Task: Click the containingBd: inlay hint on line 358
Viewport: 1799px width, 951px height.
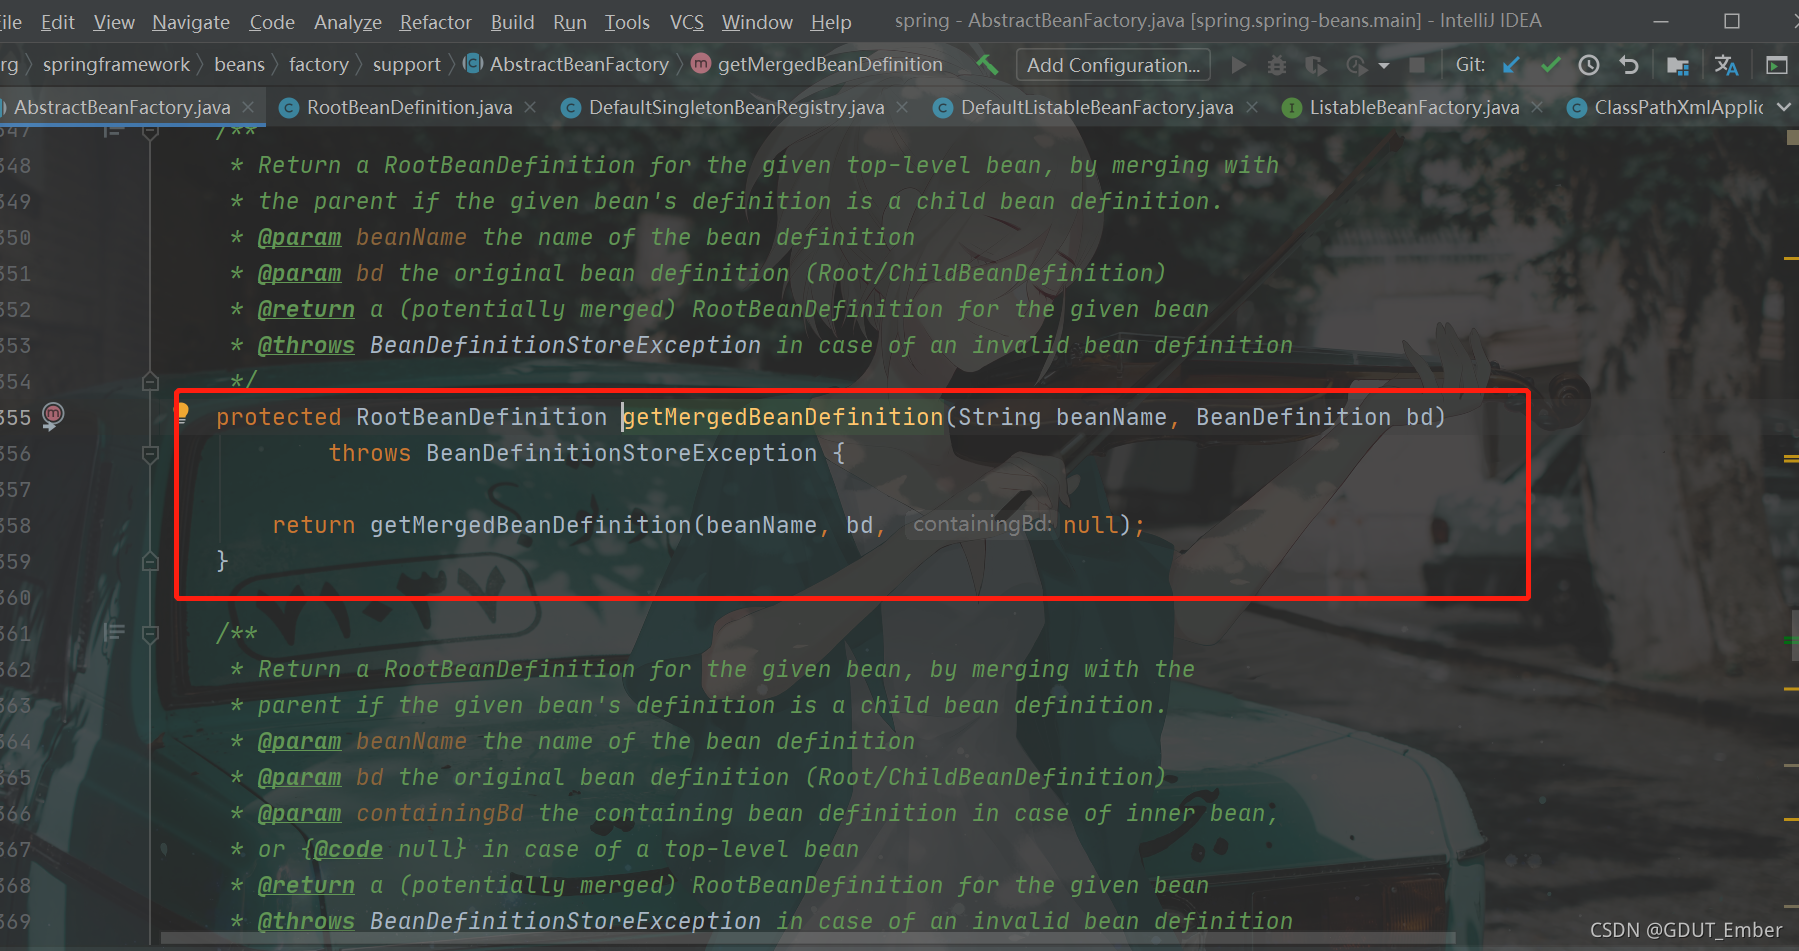Action: (x=981, y=524)
